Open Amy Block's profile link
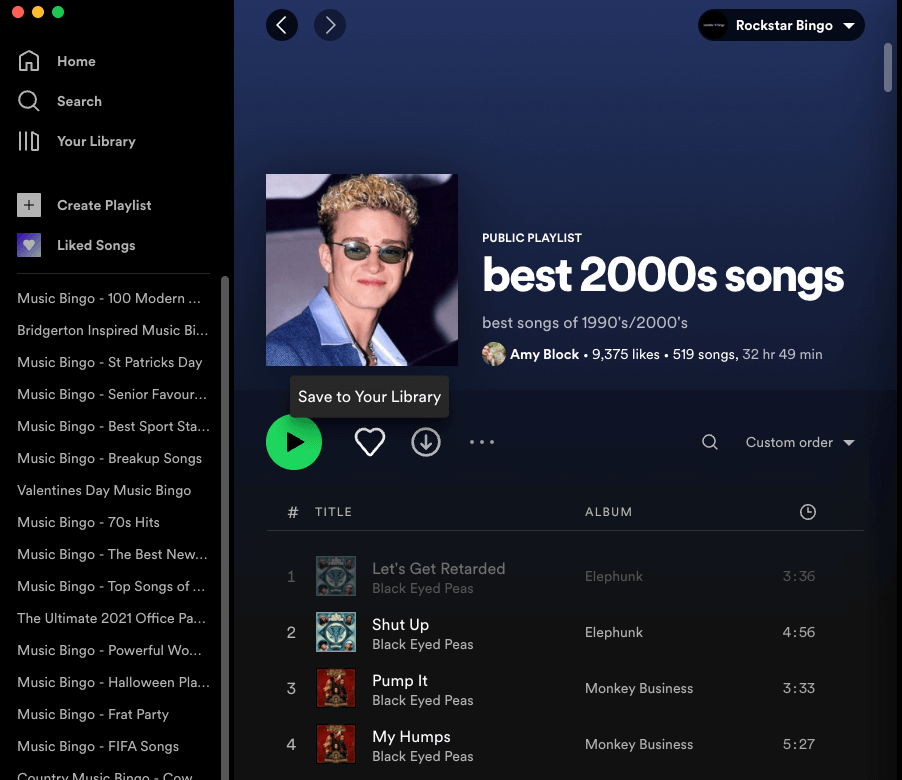The height and width of the screenshot is (780, 902). (x=544, y=354)
